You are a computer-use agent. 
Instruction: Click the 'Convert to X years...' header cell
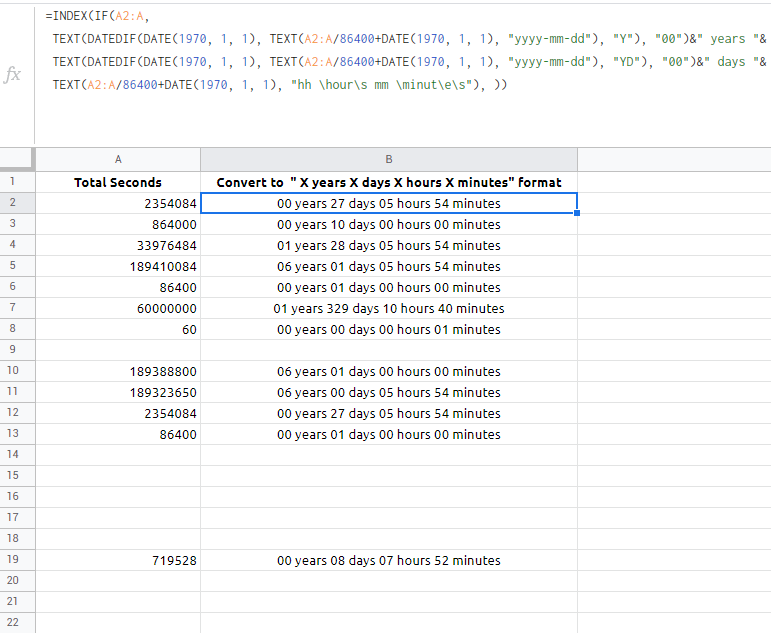tap(389, 182)
